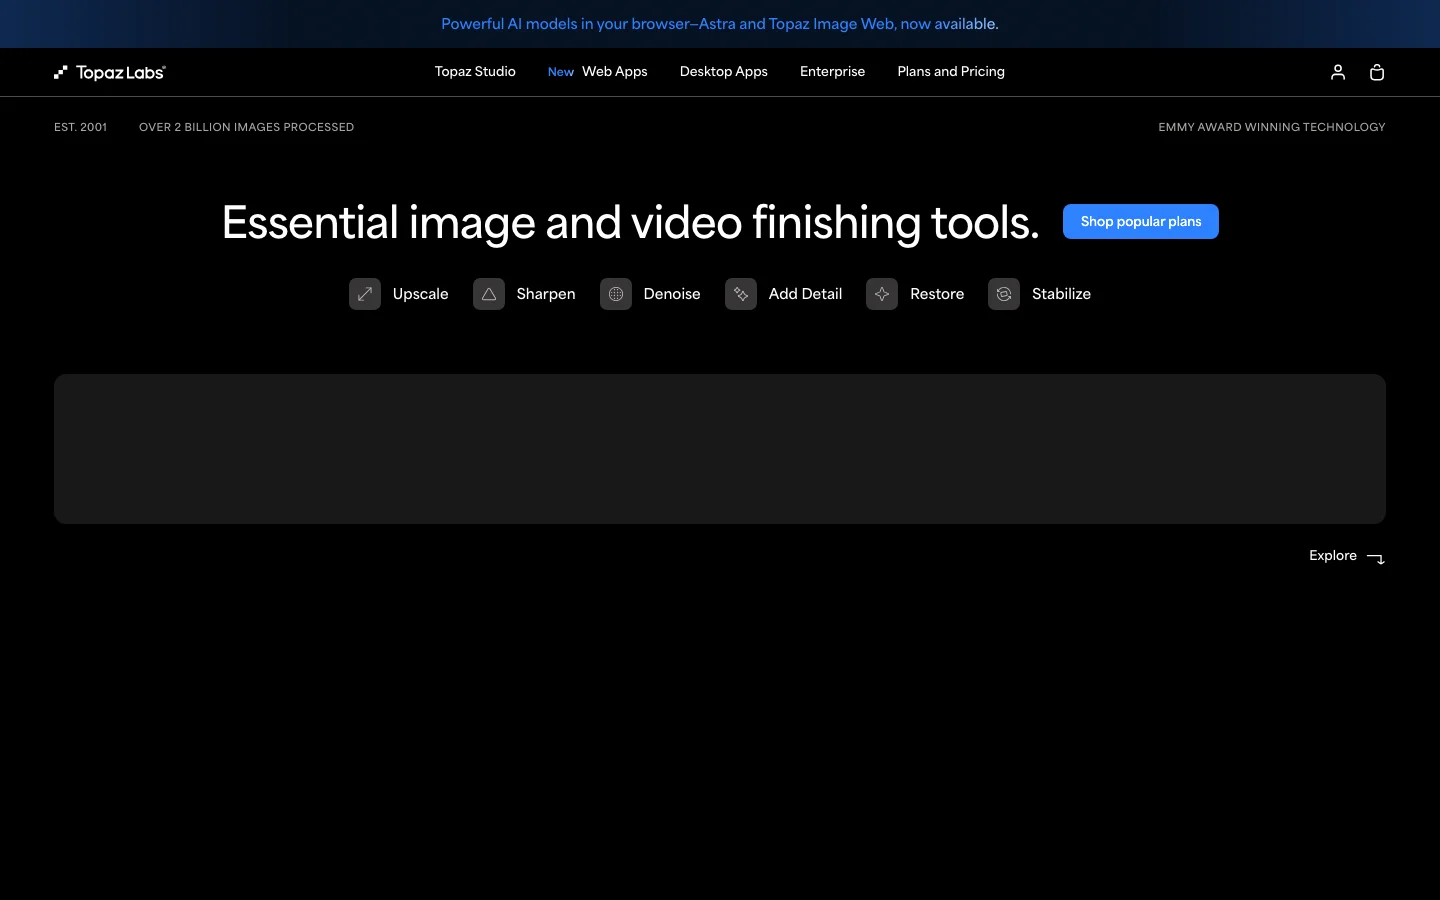Screen dimensions: 1440x900
Task: Select the Denoise globe icon
Action: tap(616, 294)
